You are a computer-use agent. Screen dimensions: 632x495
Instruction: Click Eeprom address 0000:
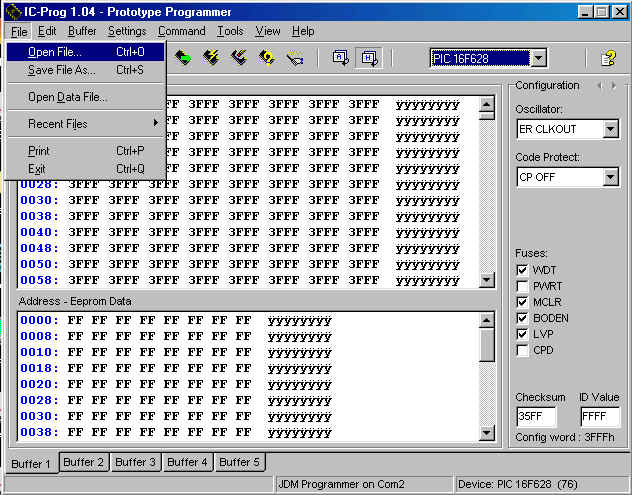(39, 320)
